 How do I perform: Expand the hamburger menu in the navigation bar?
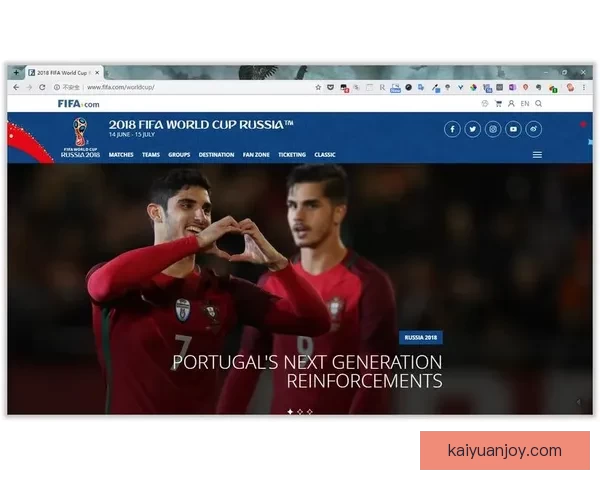[537, 155]
